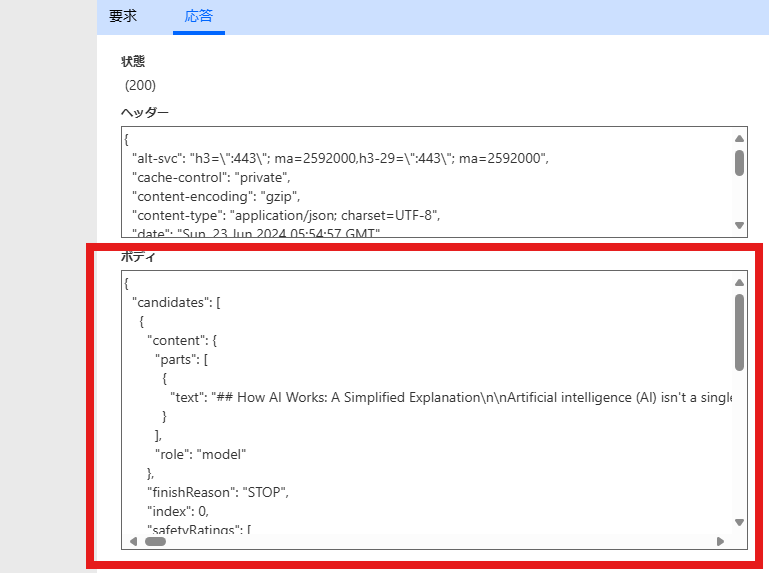
Task: Click the "index": 0 line
Action: 178,512
